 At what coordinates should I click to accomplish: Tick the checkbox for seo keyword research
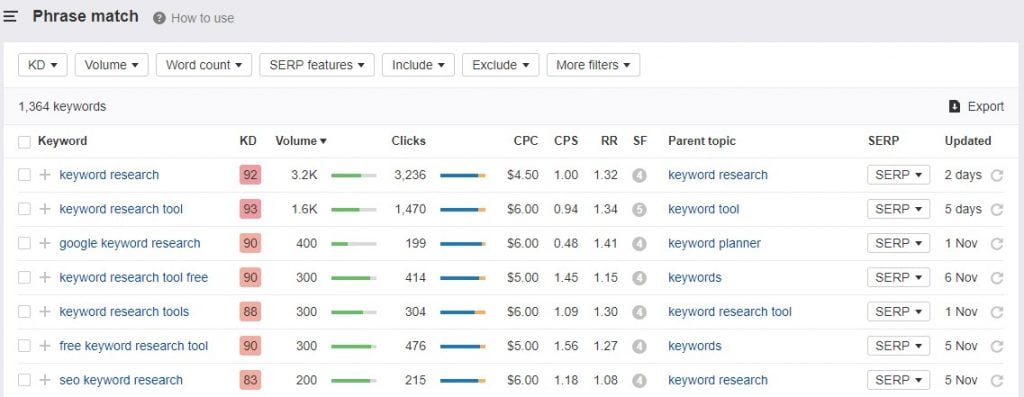[x=24, y=380]
